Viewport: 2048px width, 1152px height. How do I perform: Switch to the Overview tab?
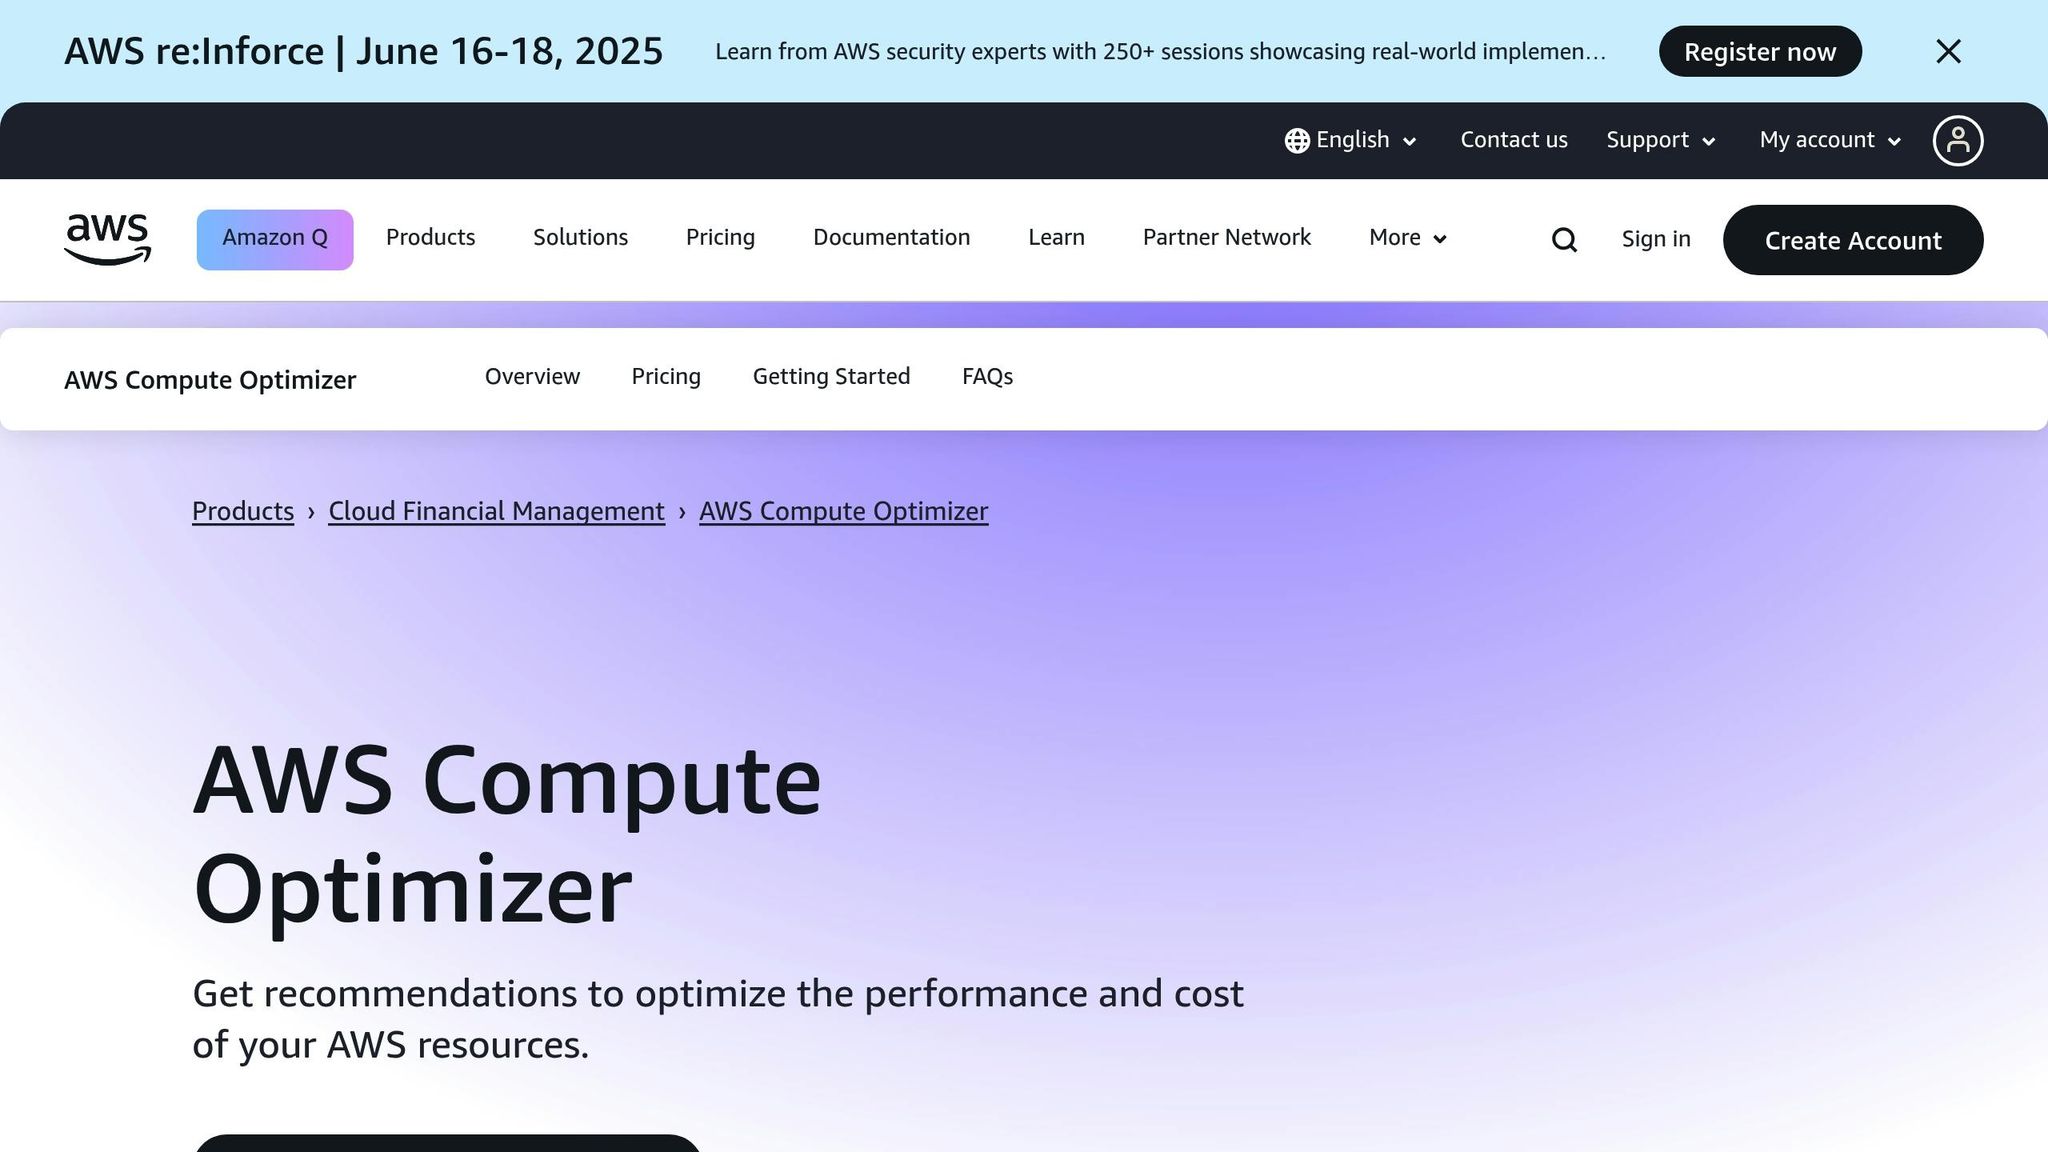(532, 376)
